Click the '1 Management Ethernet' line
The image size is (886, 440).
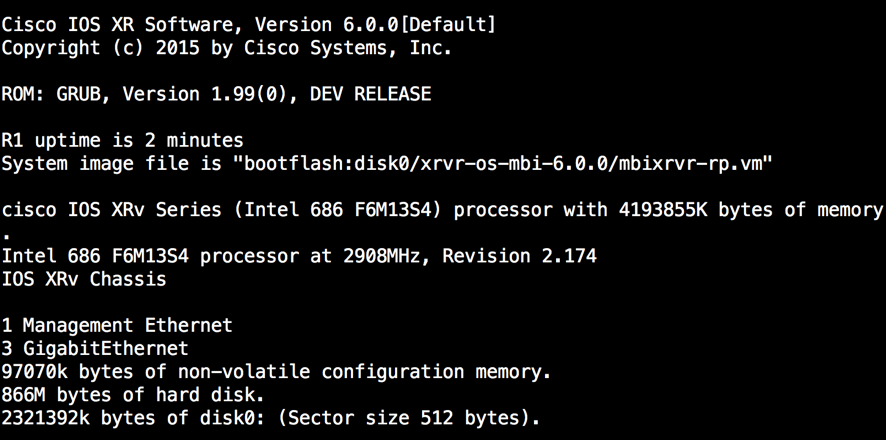(x=117, y=326)
